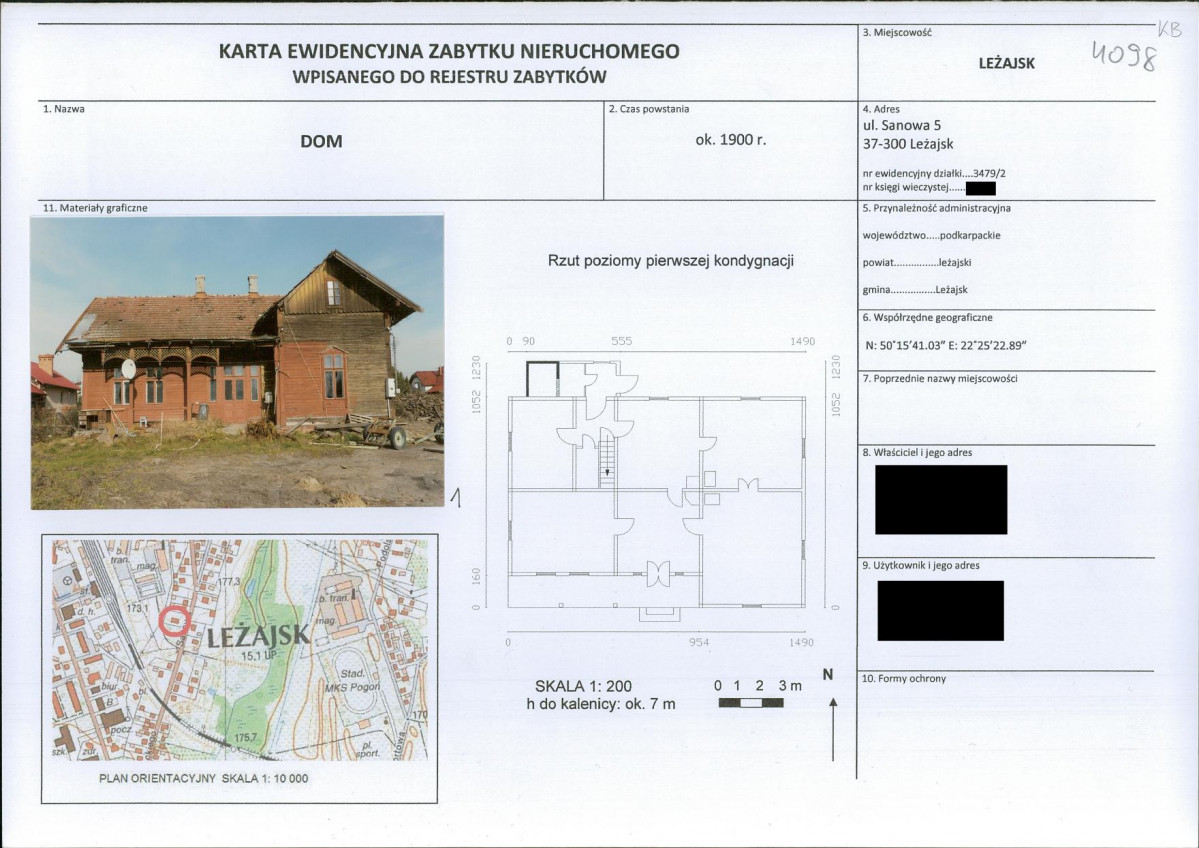
Task: Click the 'N' north label
Action: pyautogui.click(x=827, y=674)
